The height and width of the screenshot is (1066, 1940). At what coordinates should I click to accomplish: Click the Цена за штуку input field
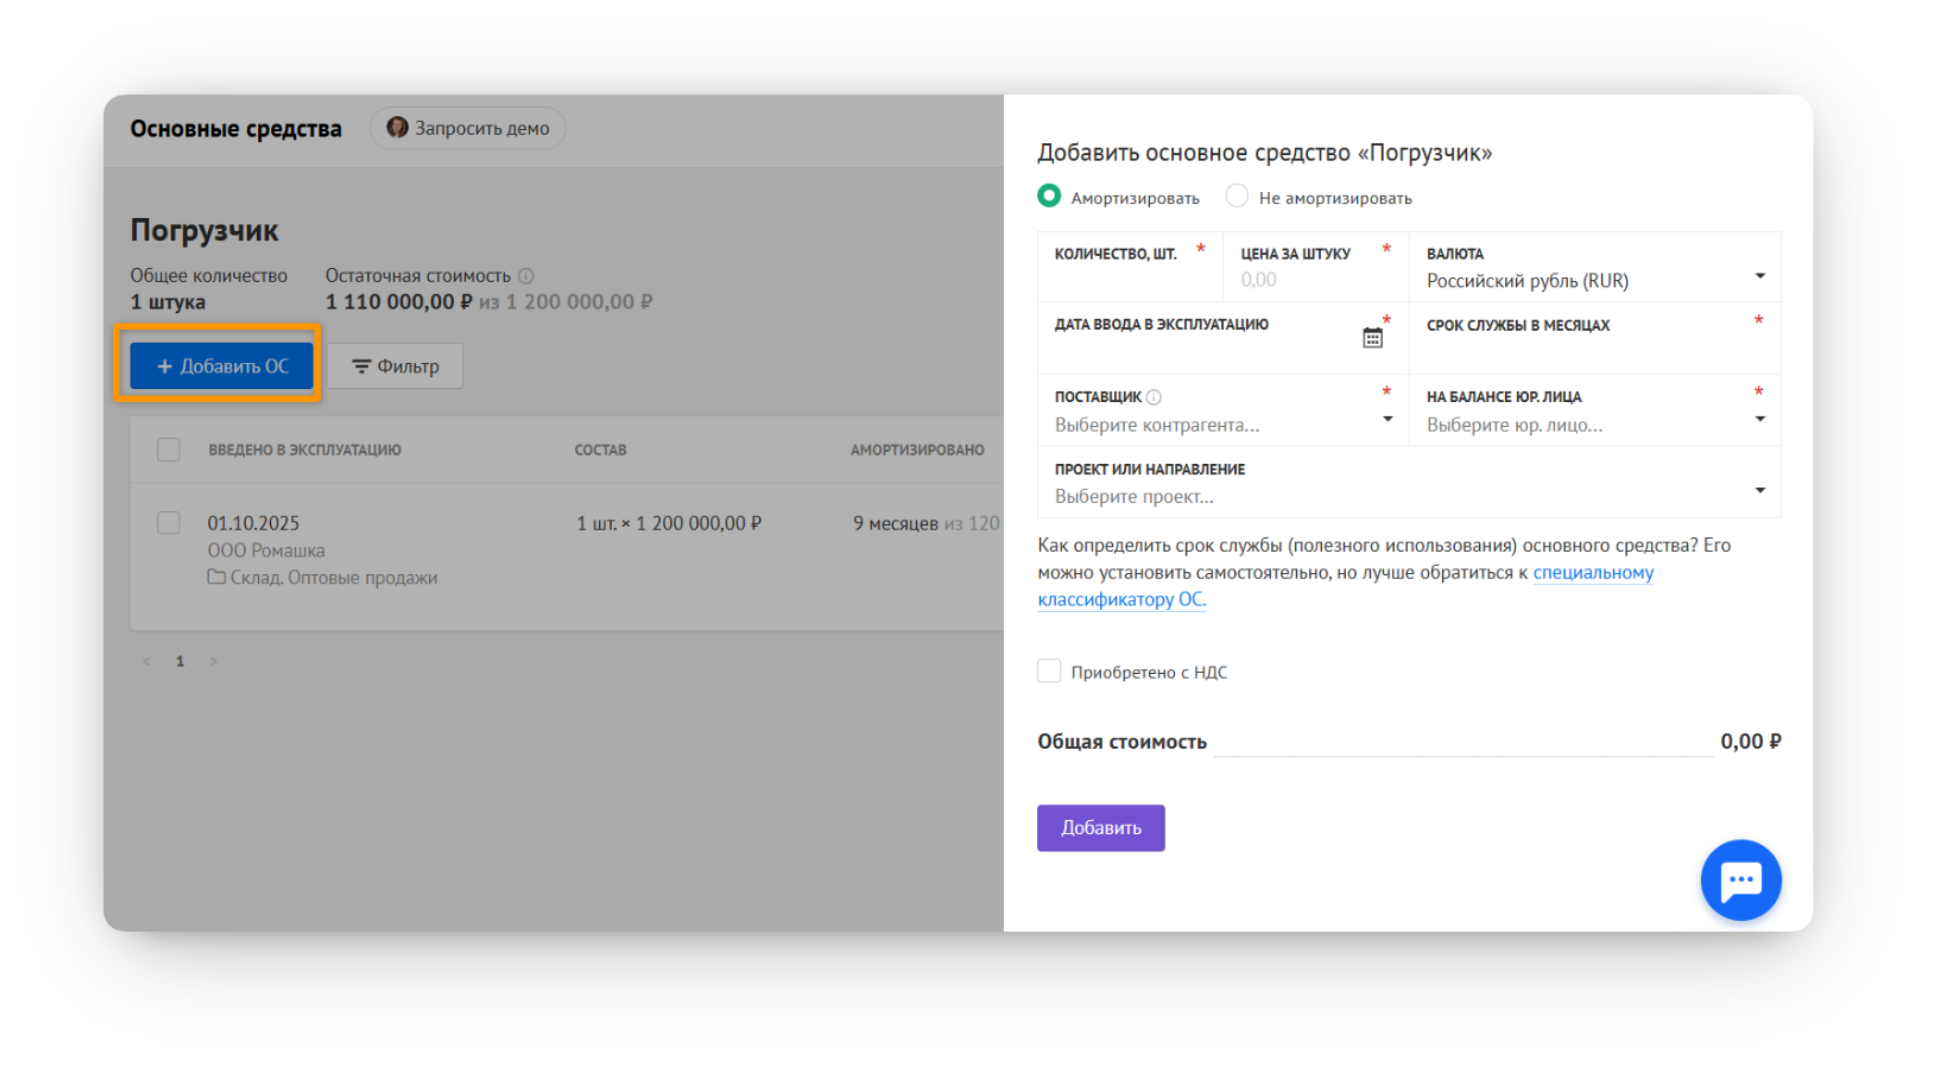coord(1316,268)
